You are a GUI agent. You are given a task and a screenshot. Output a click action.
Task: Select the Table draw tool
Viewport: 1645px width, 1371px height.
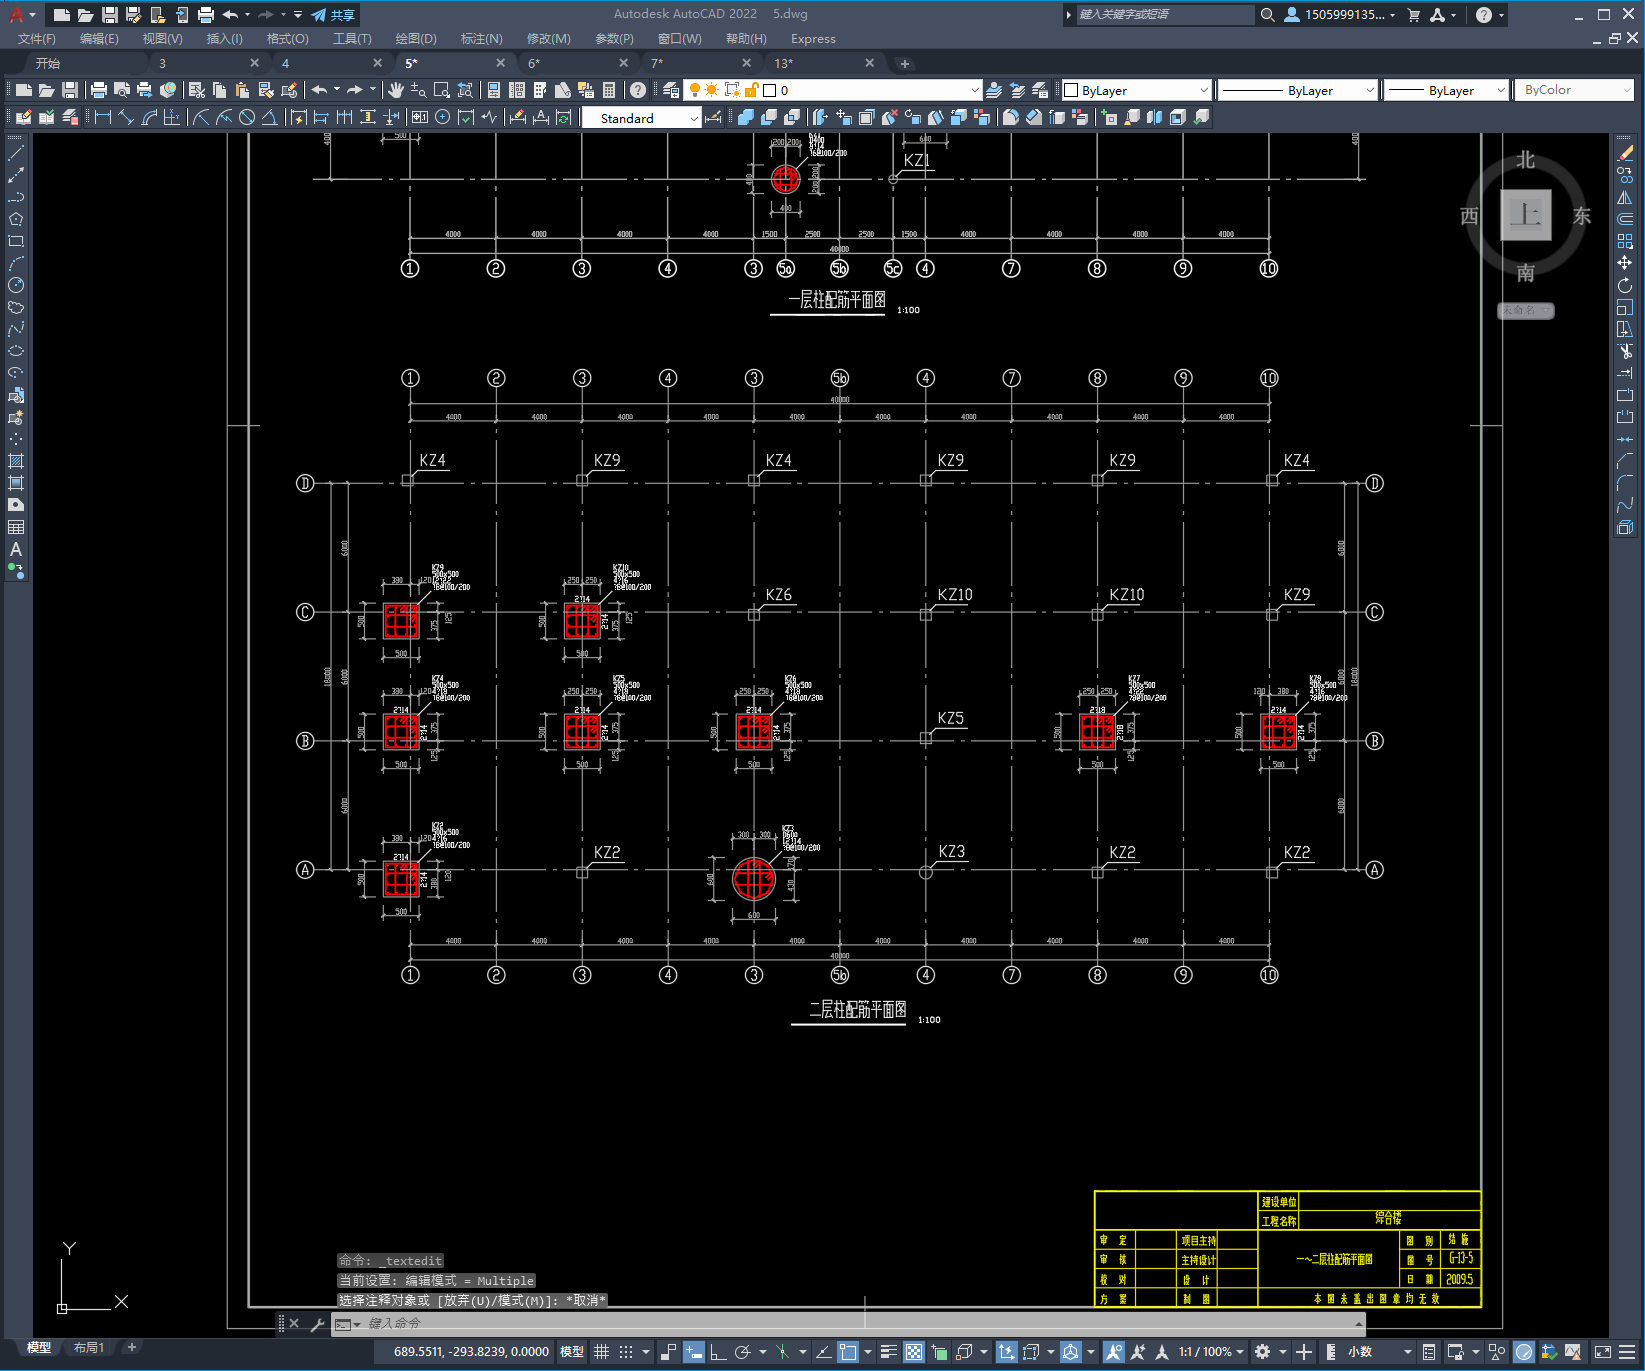(x=16, y=527)
